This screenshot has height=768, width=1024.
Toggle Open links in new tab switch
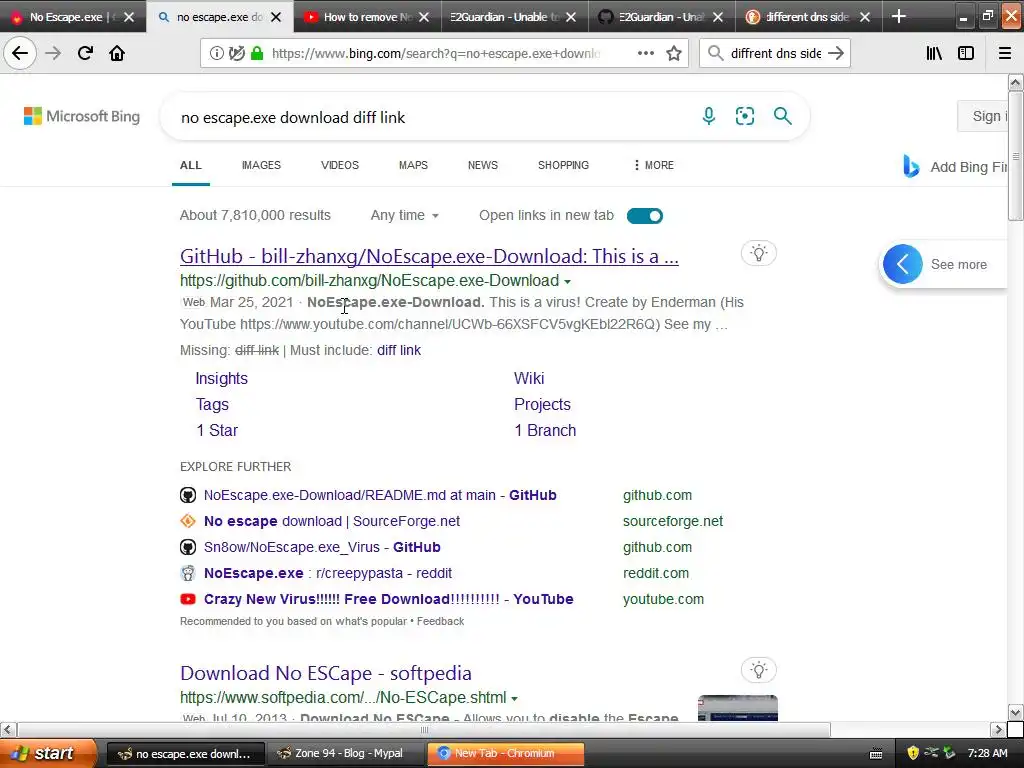pyautogui.click(x=645, y=216)
